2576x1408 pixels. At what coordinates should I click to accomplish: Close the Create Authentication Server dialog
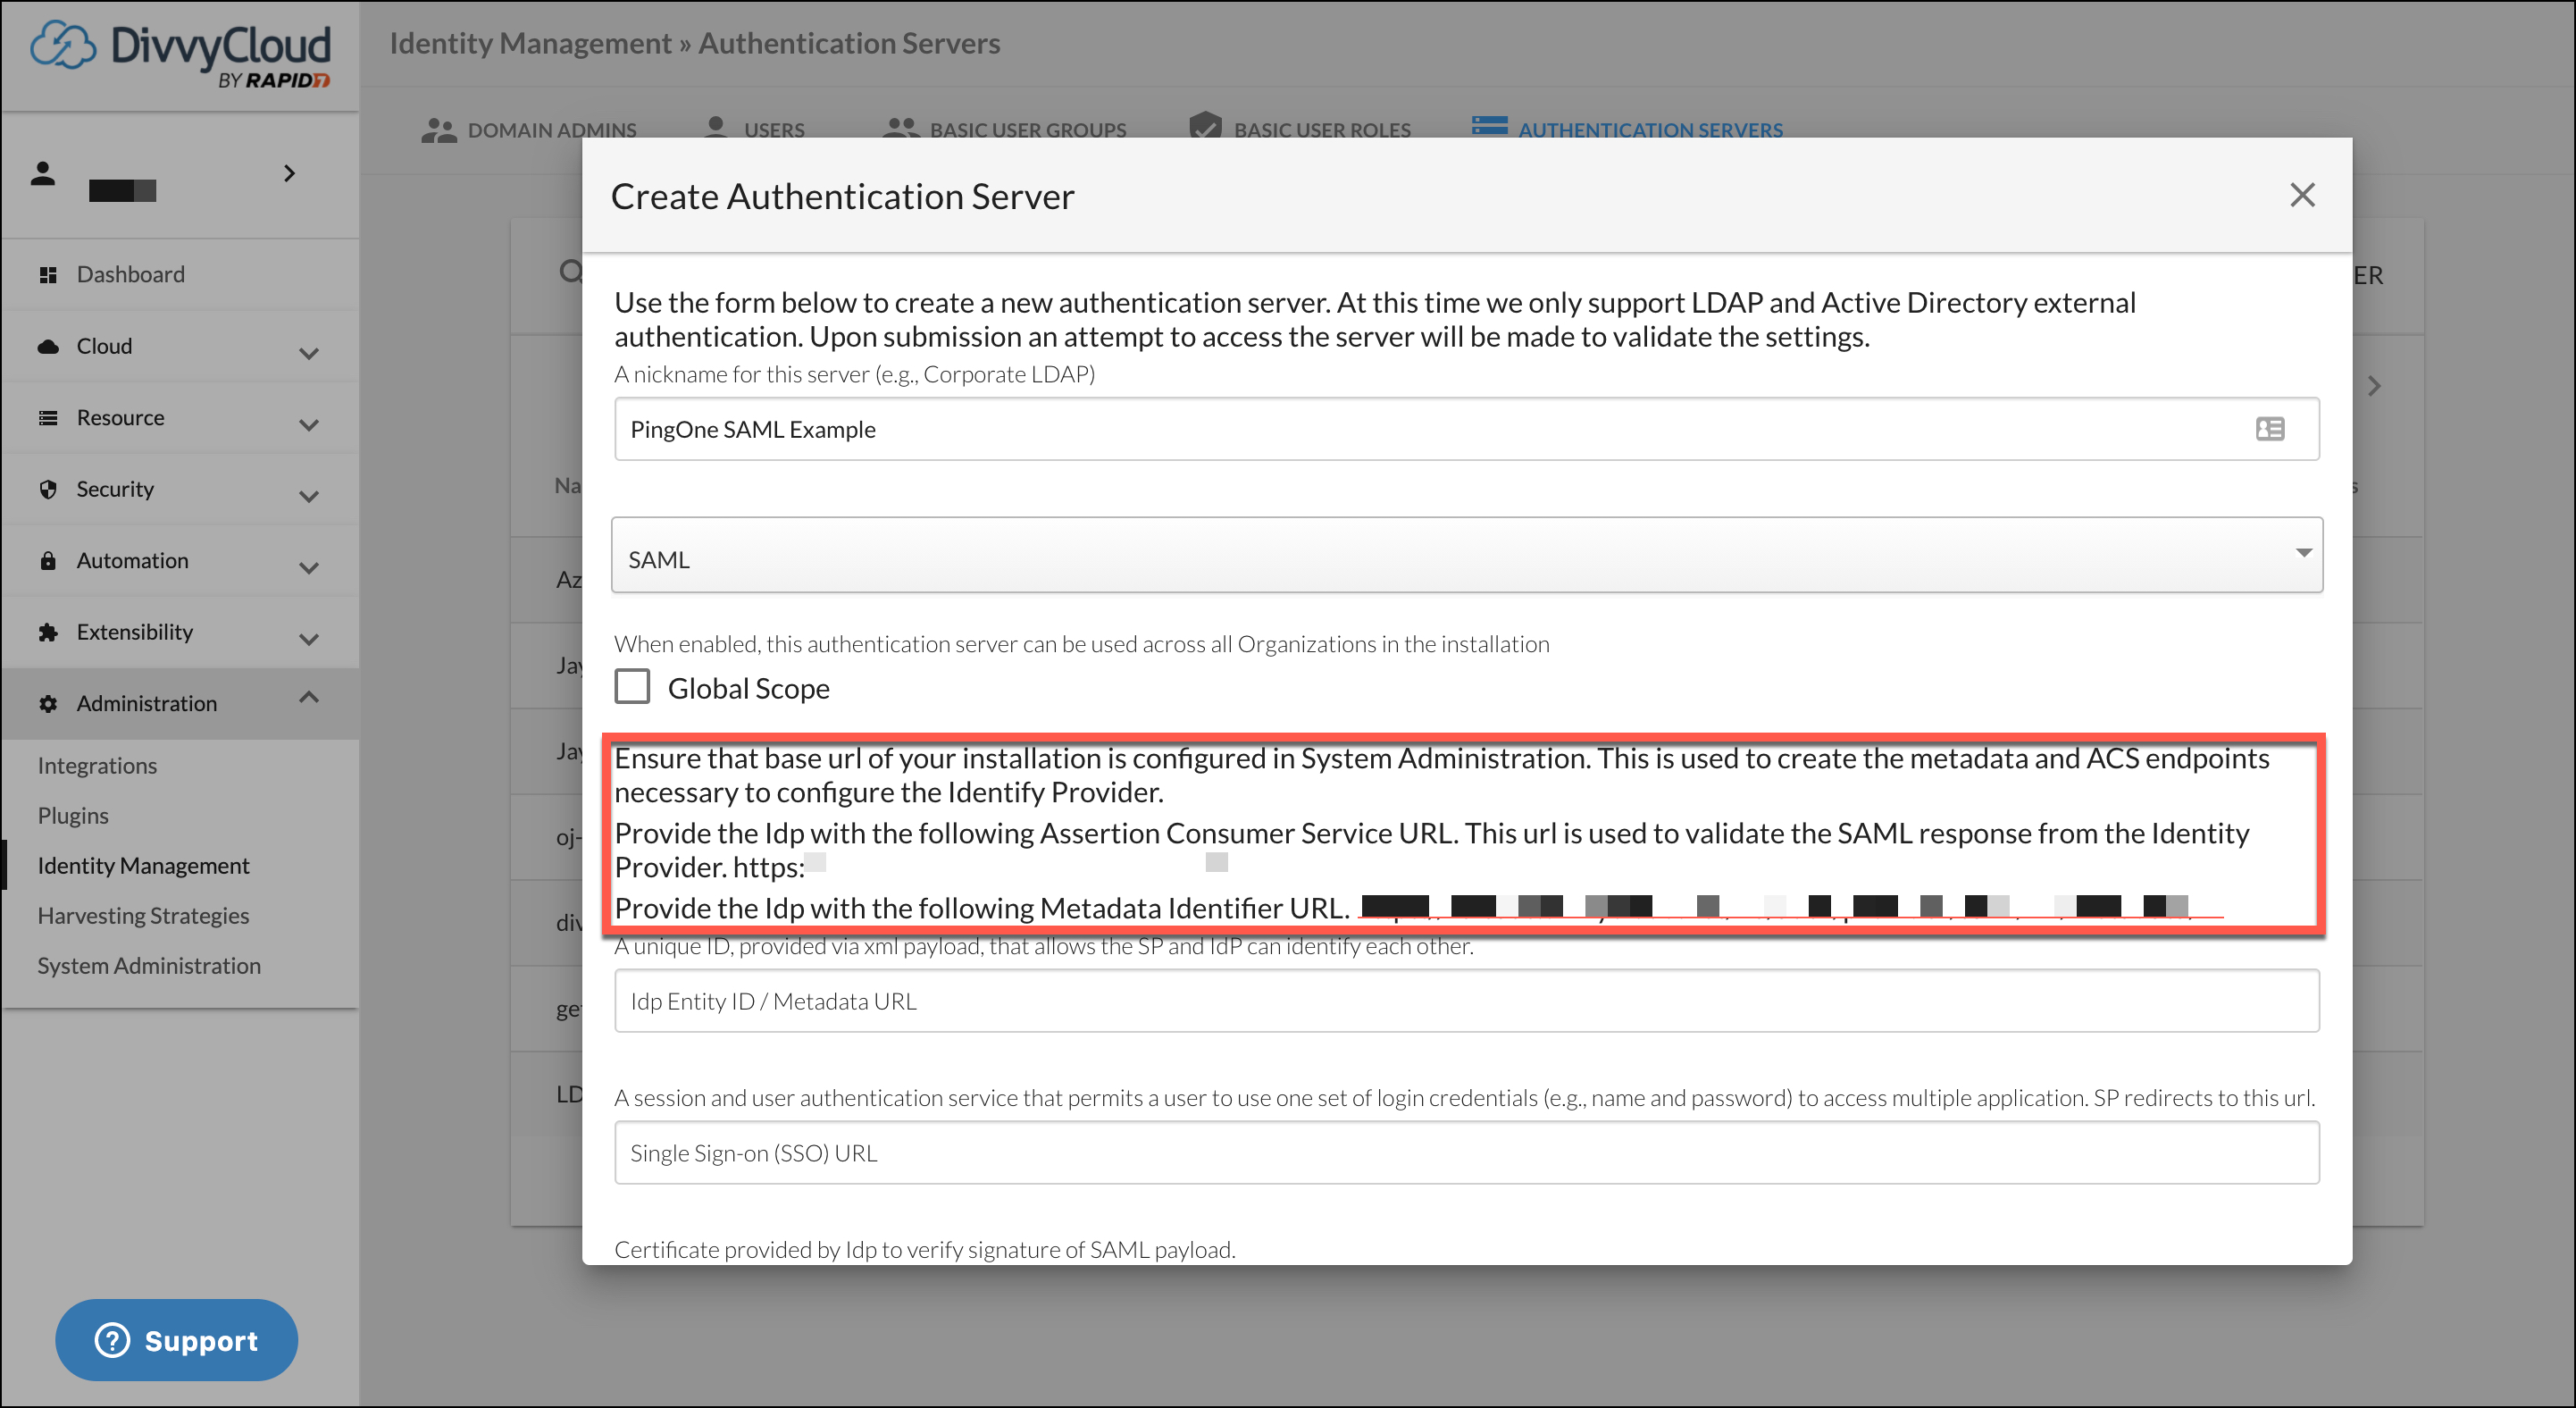(x=2302, y=195)
